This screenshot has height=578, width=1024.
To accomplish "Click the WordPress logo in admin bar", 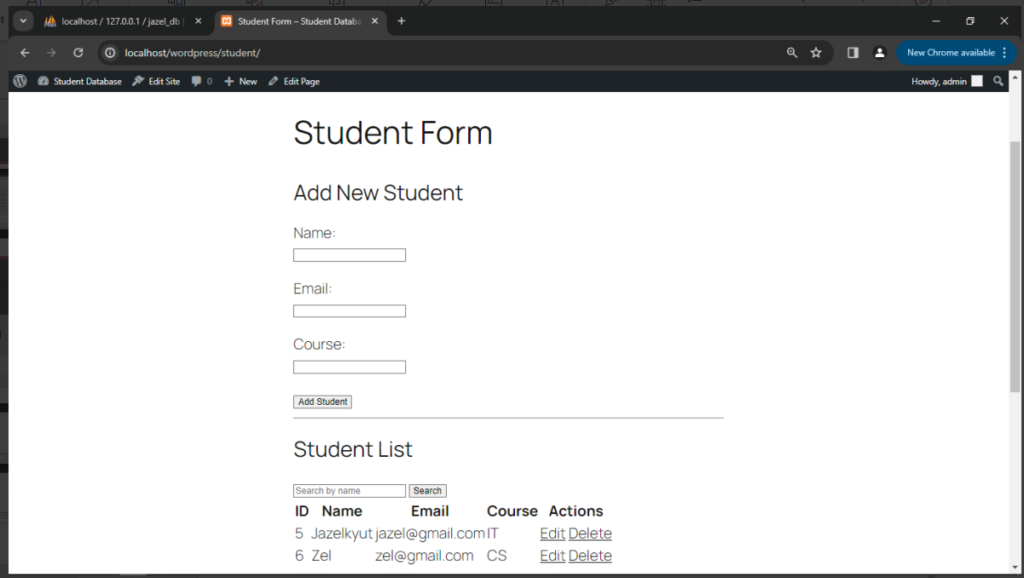I will point(20,81).
